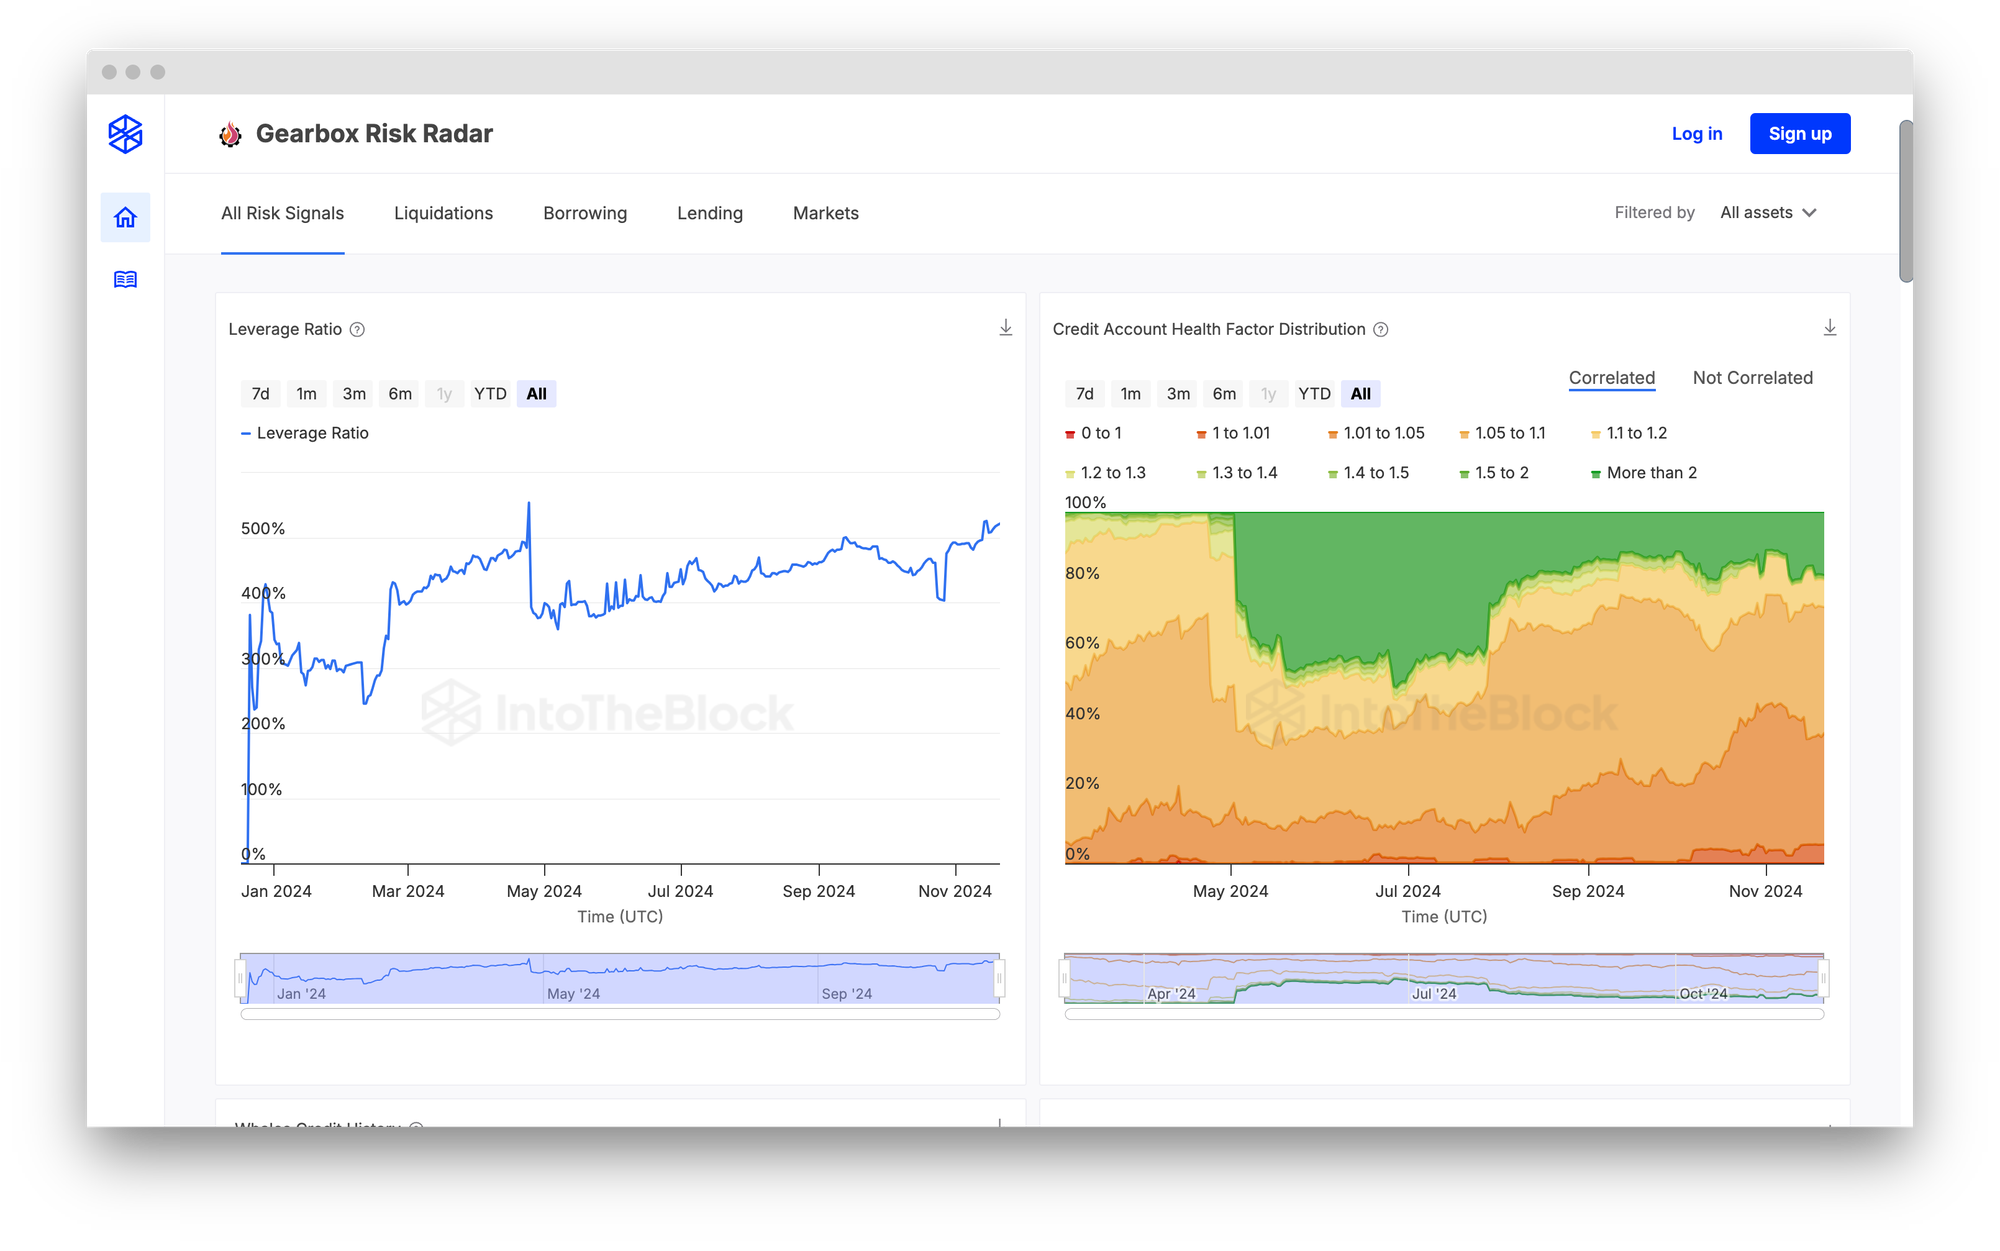The image size is (2000, 1251).
Task: Show Health Factor Distribution info icon
Action: coord(1381,330)
